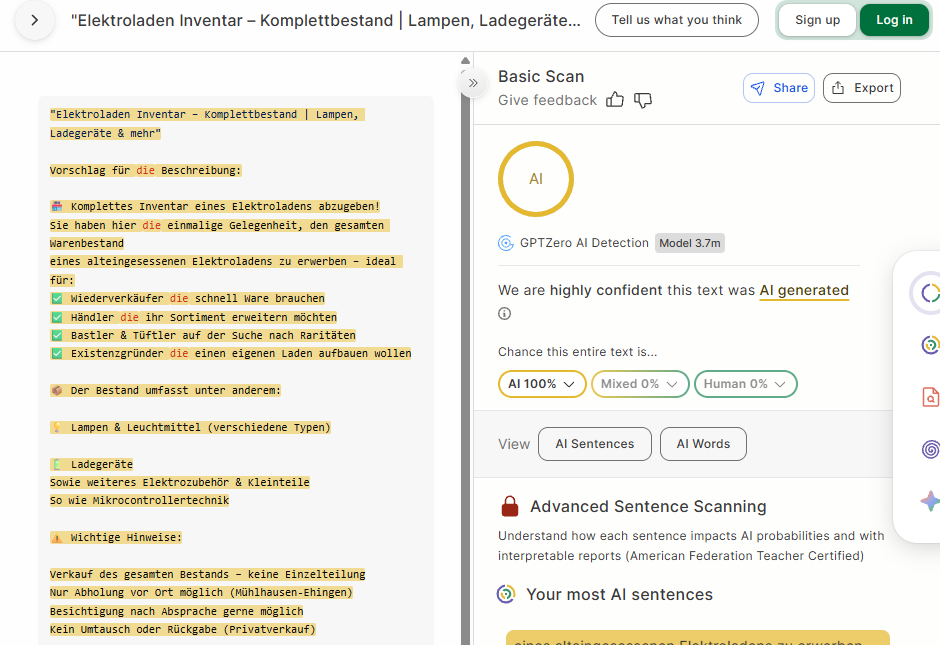Image resolution: width=940 pixels, height=645 pixels.
Task: Select the highlighted ring icon atop side toolbar
Action: pyautogui.click(x=930, y=293)
